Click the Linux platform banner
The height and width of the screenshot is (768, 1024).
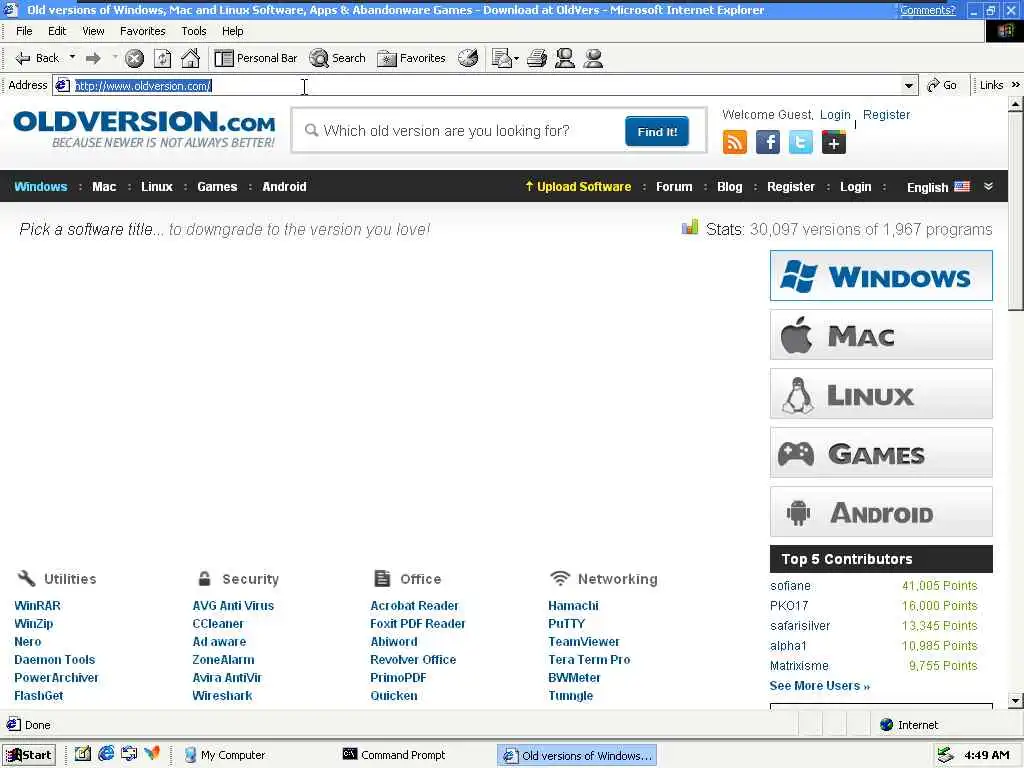point(881,394)
